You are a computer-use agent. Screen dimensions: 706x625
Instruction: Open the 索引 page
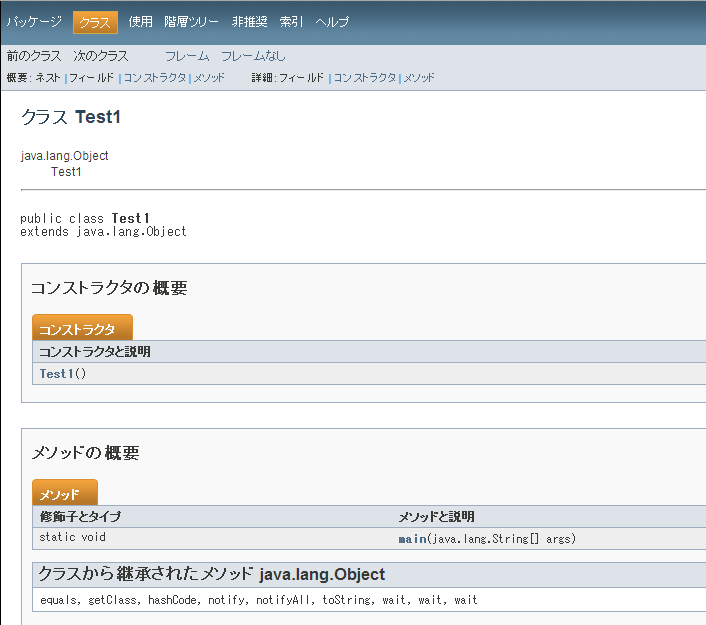coord(291,22)
